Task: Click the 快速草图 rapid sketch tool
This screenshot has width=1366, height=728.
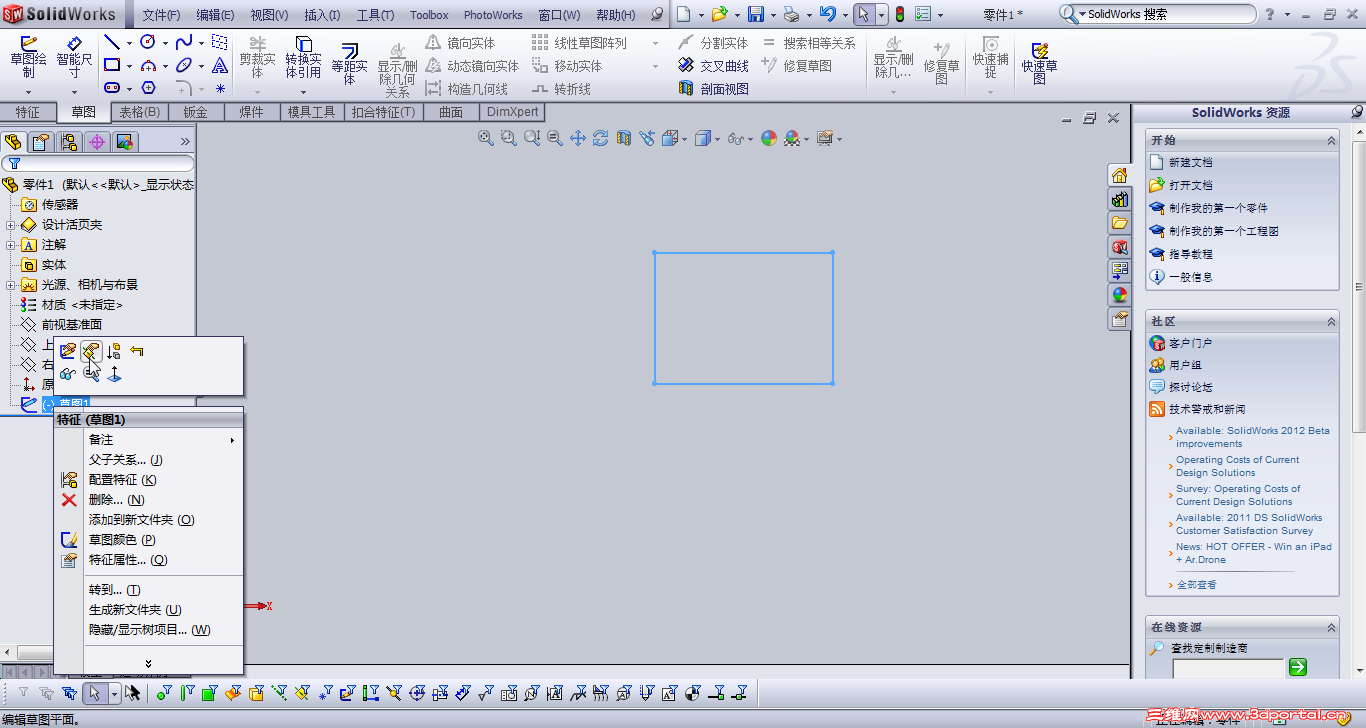Action: pyautogui.click(x=1040, y=63)
